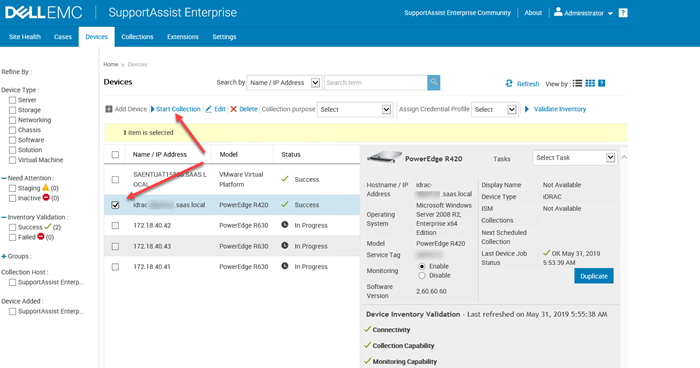Image resolution: width=700 pixels, height=368 pixels.
Task: Check the SAENTUAT VMware row checkbox
Action: coord(115,180)
